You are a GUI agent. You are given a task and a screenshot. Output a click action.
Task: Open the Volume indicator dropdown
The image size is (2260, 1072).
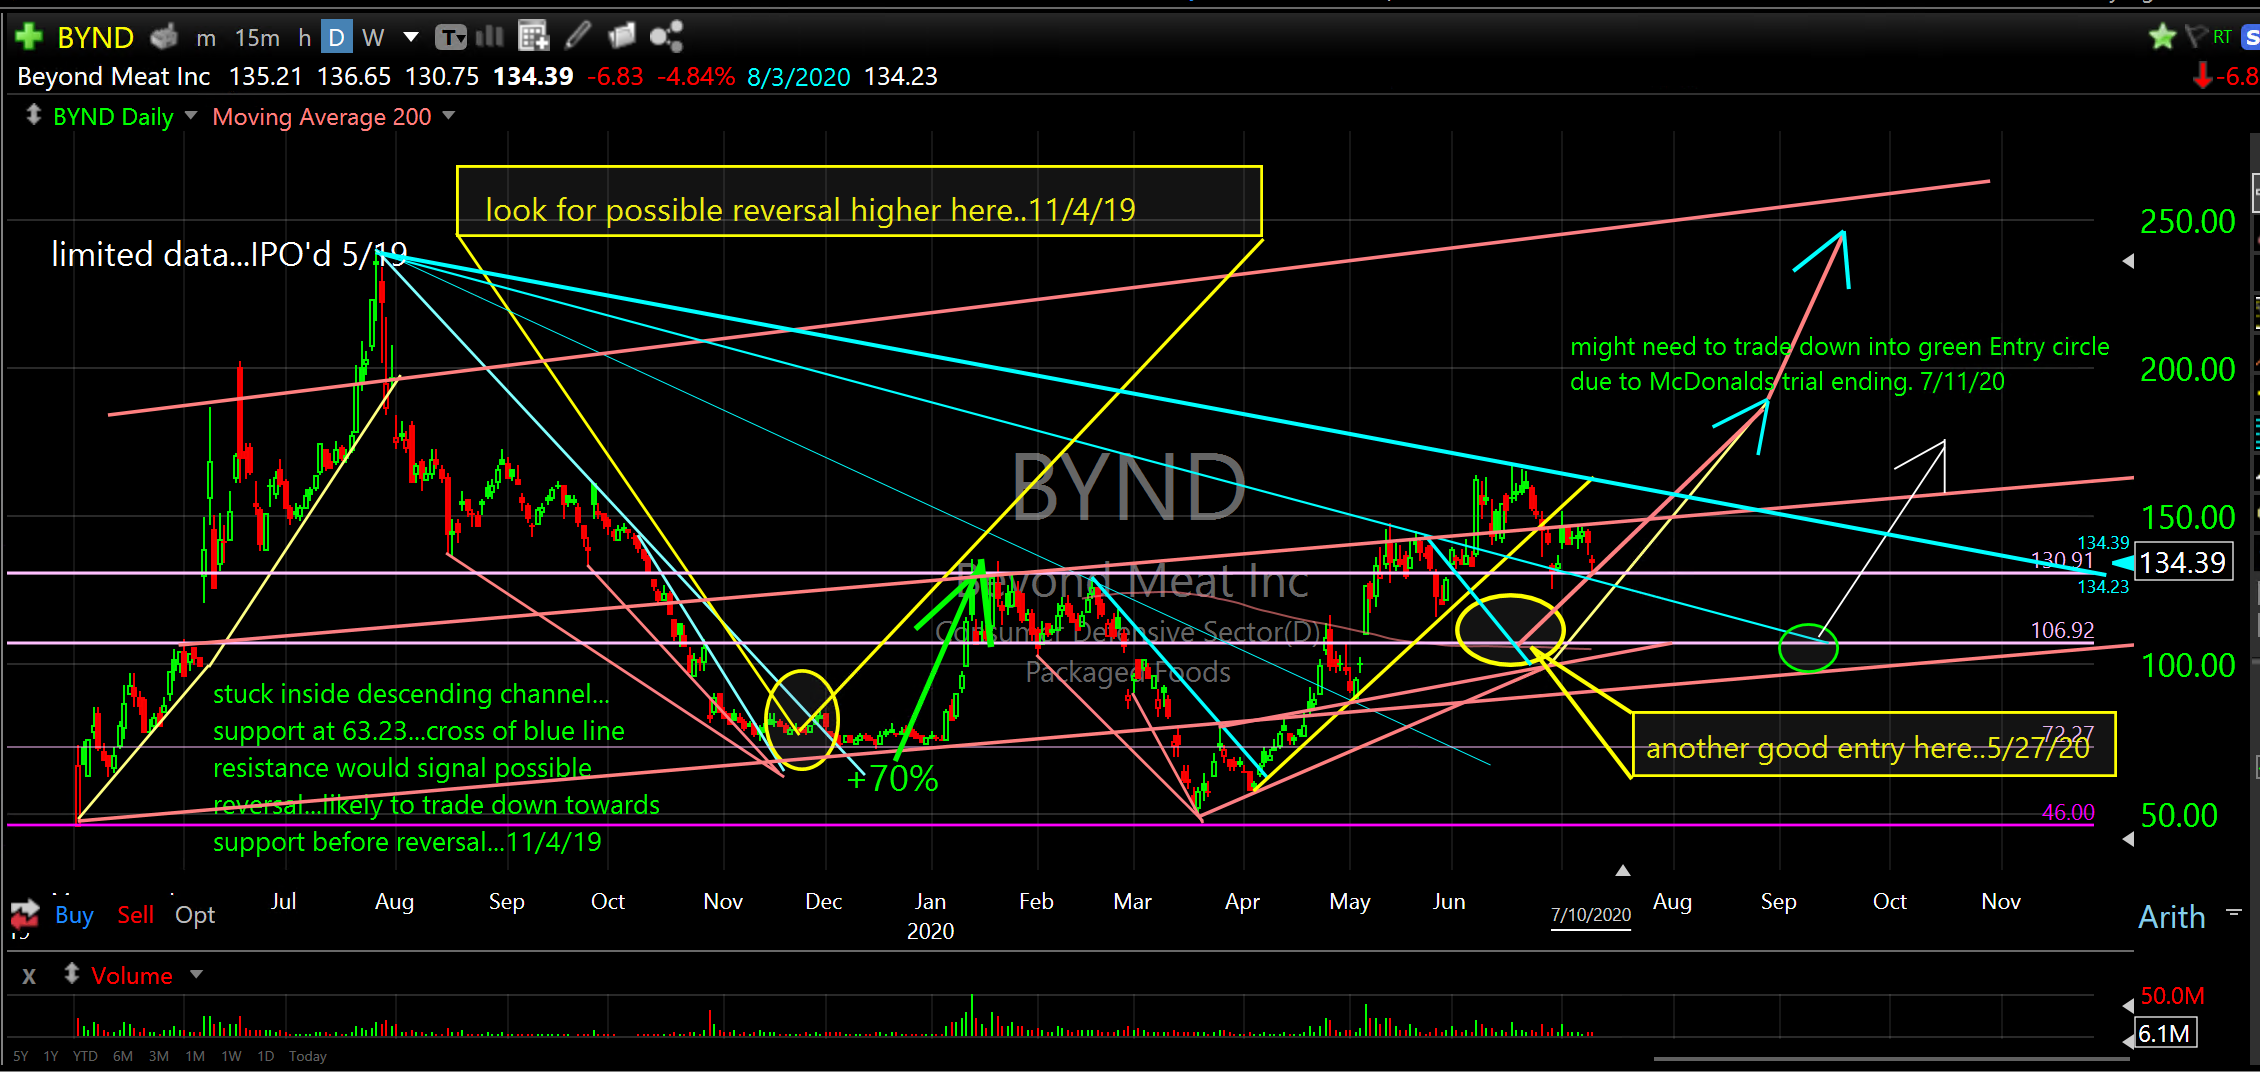coord(196,974)
